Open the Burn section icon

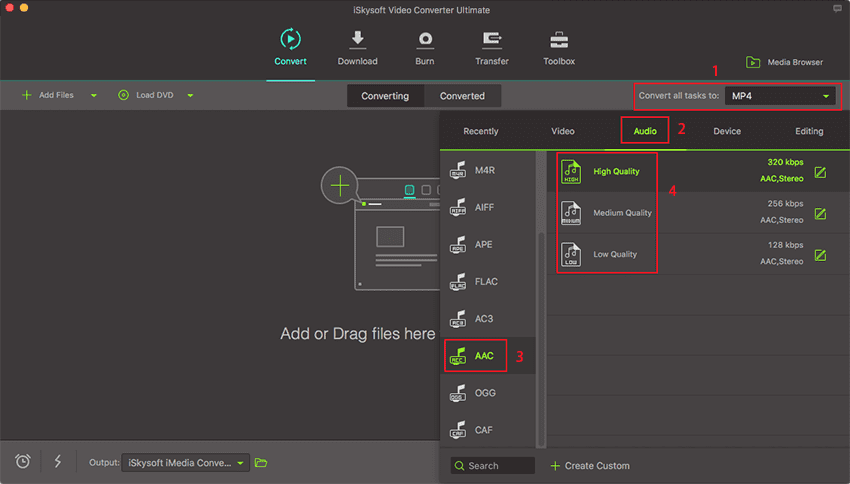point(425,40)
